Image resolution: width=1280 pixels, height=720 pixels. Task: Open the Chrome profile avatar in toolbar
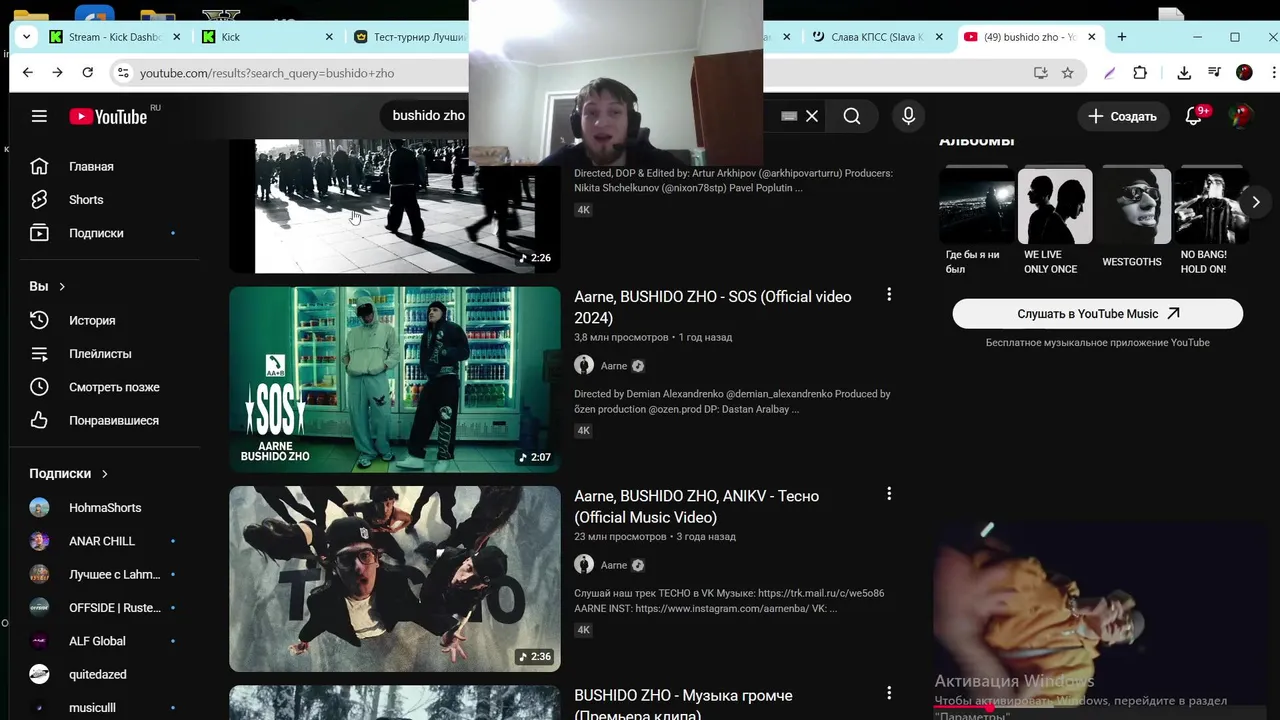pyautogui.click(x=1244, y=73)
